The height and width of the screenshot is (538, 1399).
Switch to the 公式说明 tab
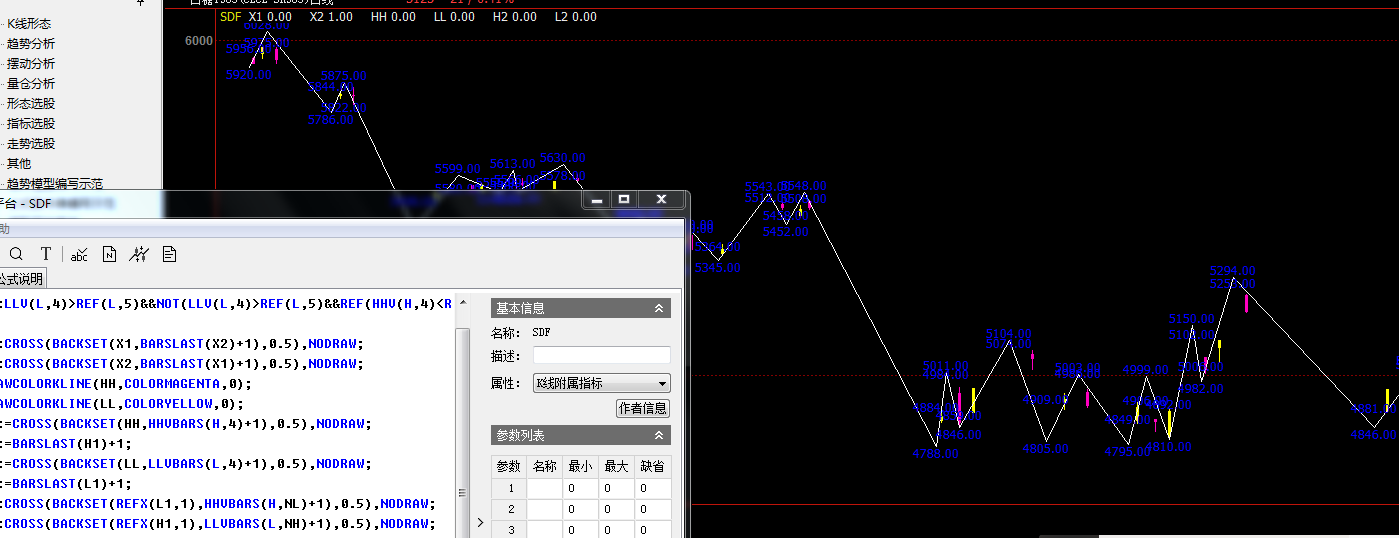22,279
